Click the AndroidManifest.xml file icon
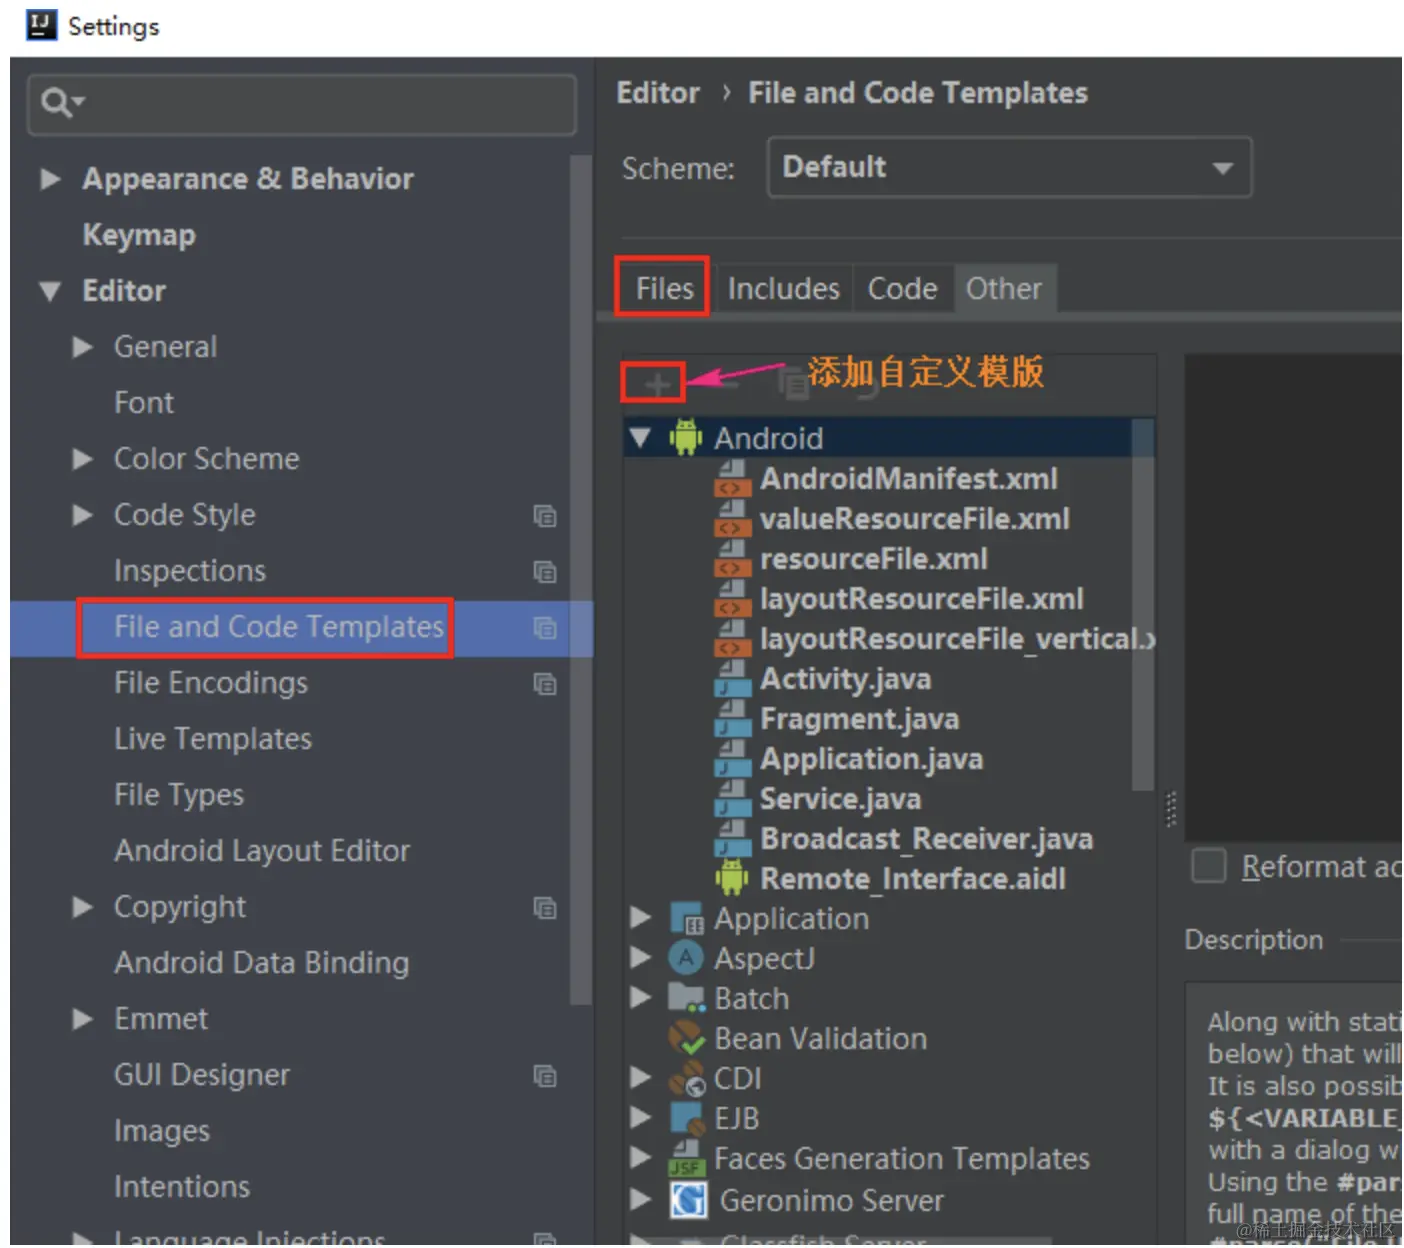Viewport: 1404px width, 1248px height. pos(732,479)
